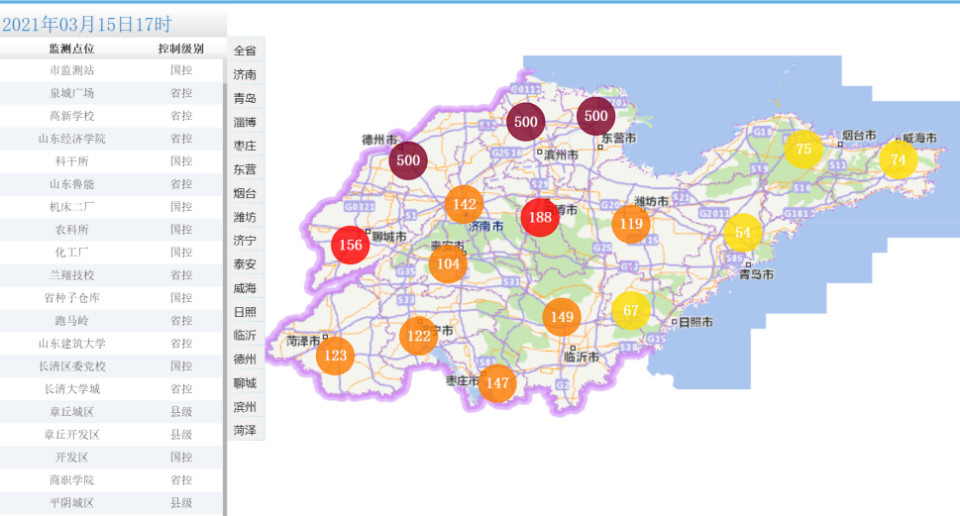The height and width of the screenshot is (516, 960).
Task: Click the 142 AQI marker near 济南
Action: pyautogui.click(x=464, y=204)
